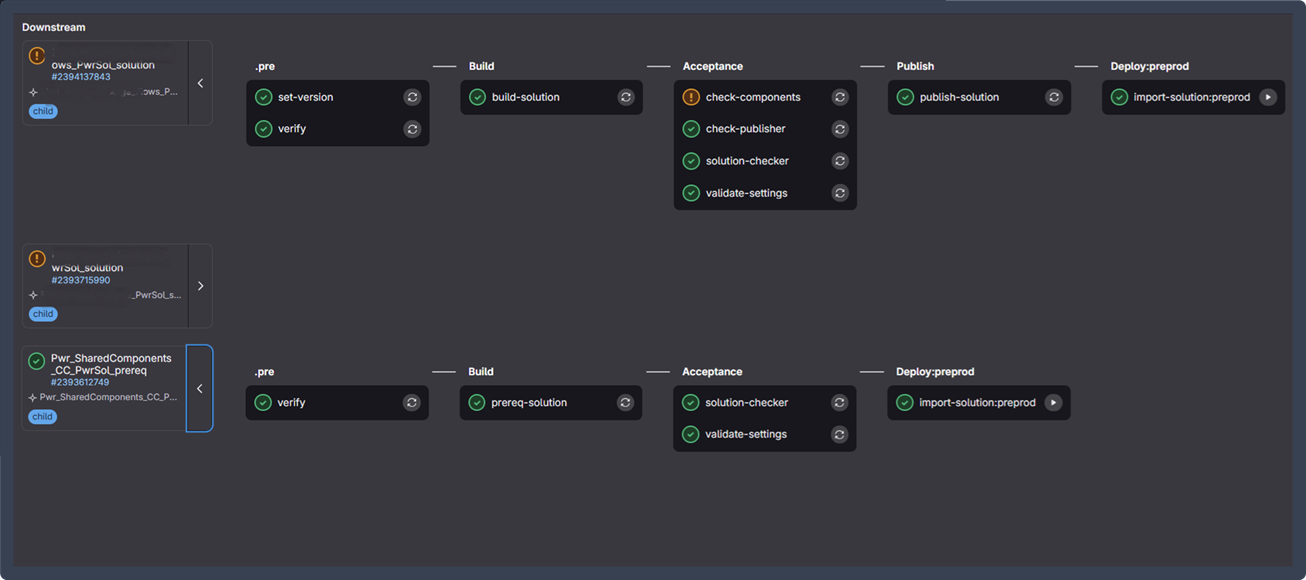This screenshot has height=580, width=1306.
Task: Run import-solution:preprod in the top Deploy stage
Action: click(x=1268, y=97)
